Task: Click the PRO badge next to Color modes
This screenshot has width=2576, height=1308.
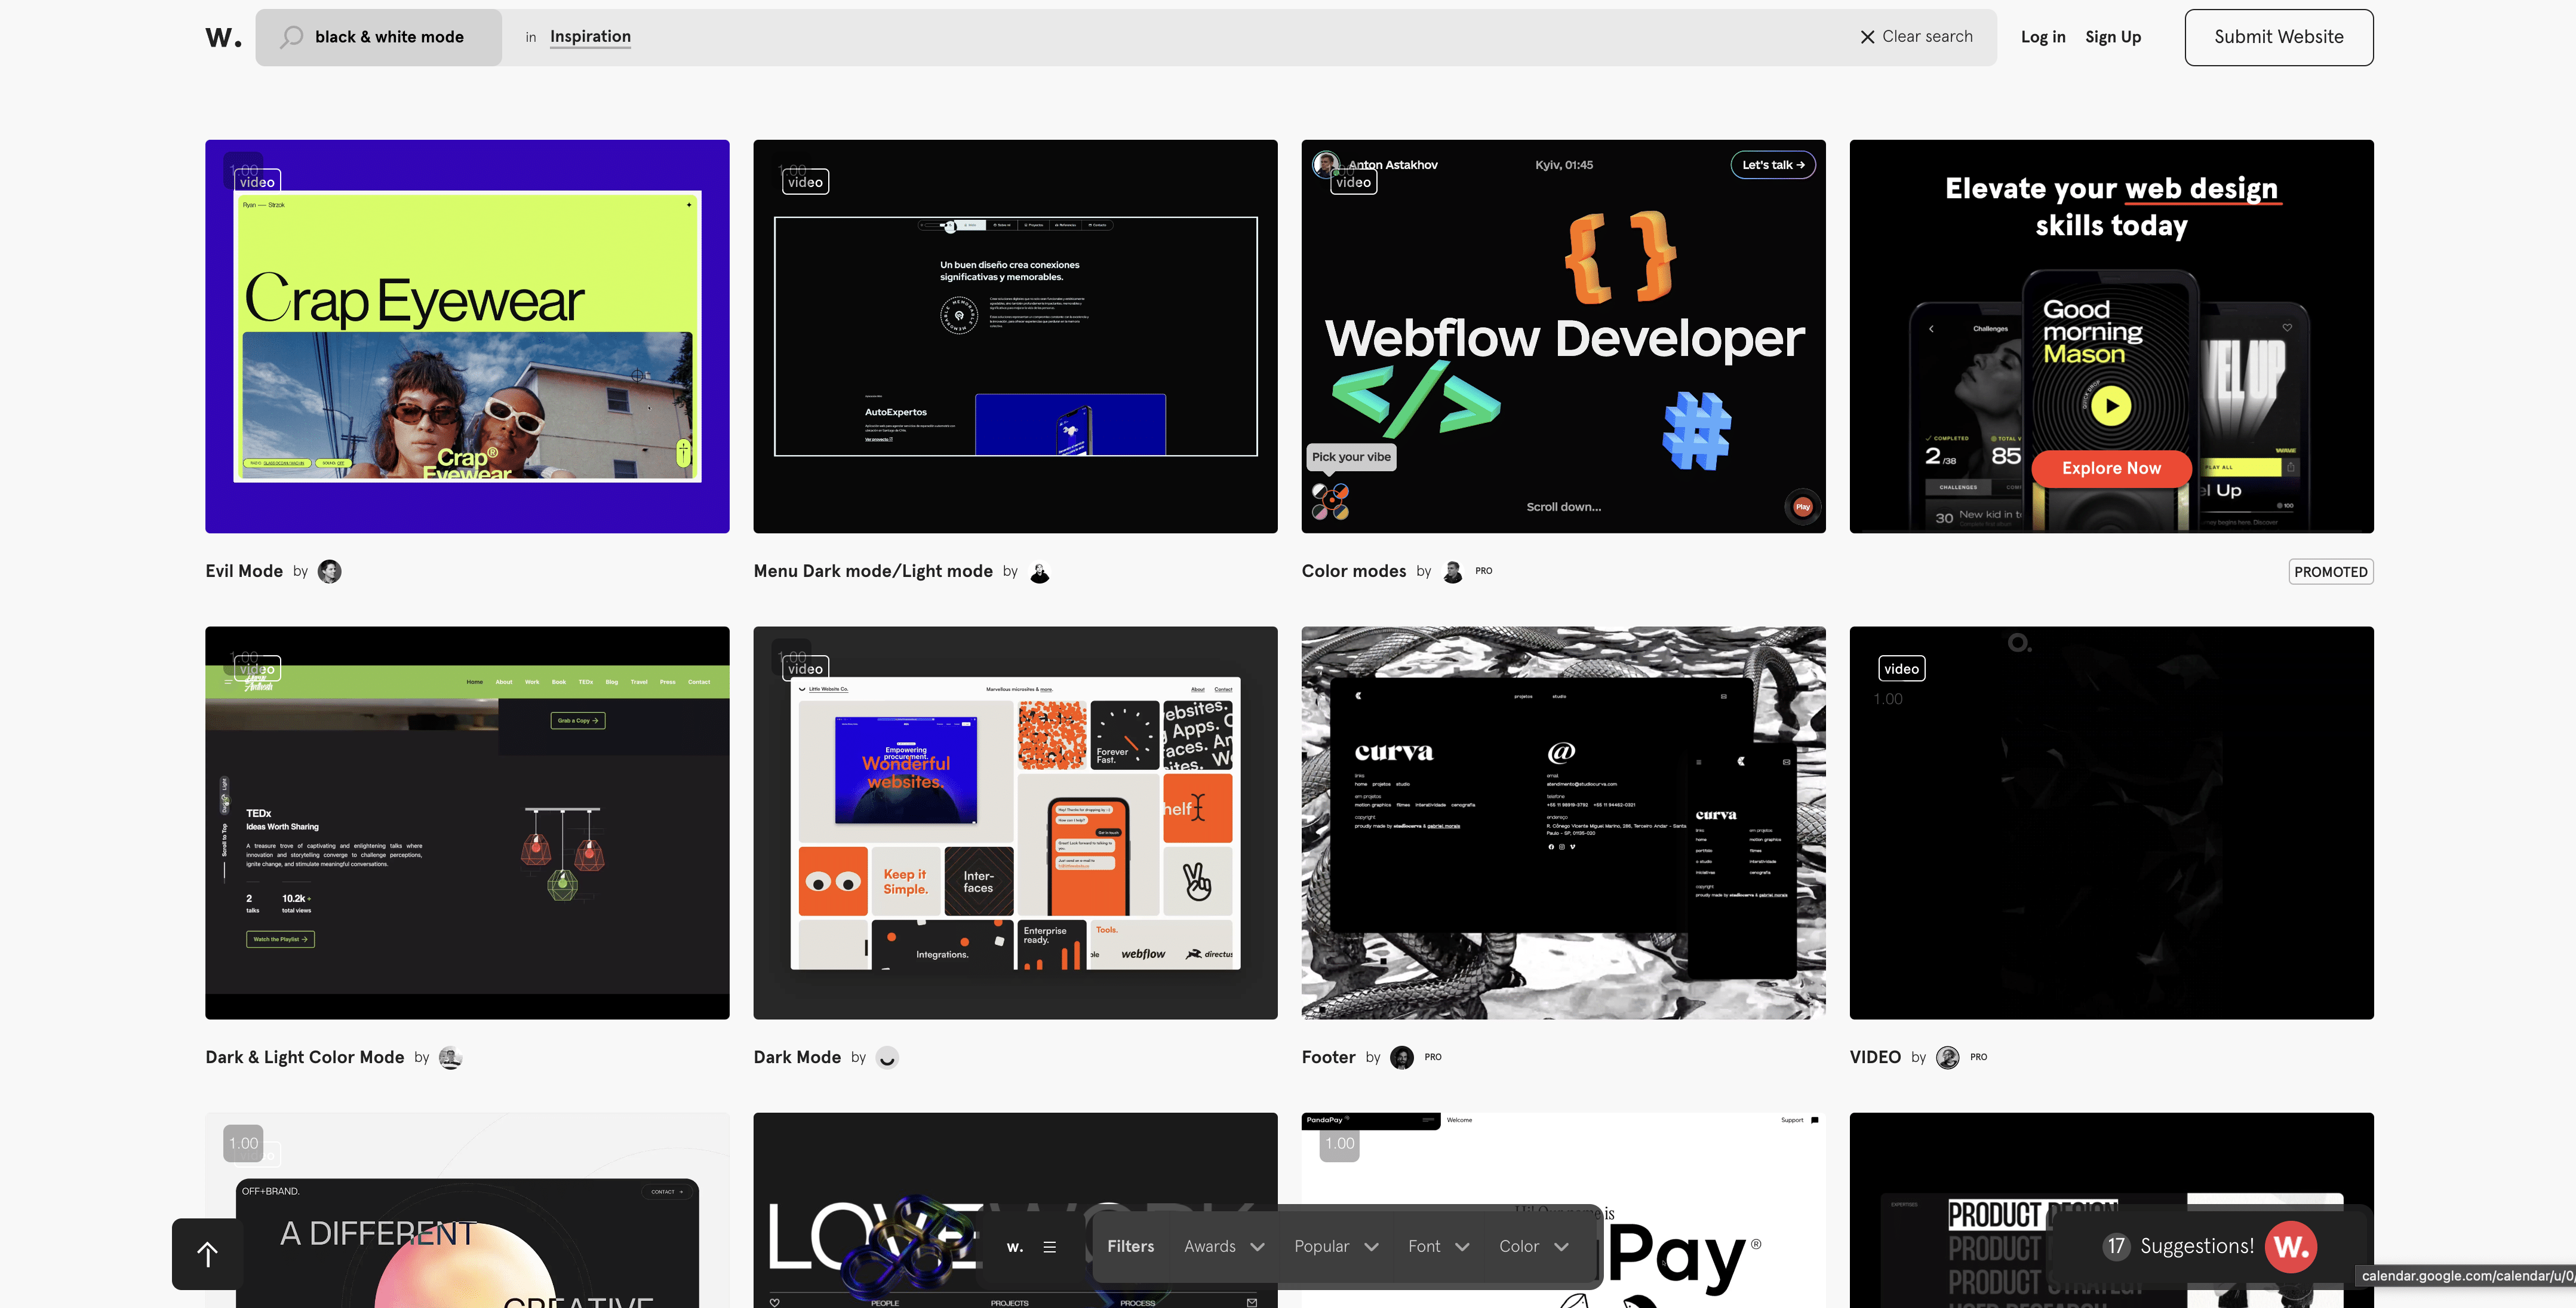Action: 1483,571
